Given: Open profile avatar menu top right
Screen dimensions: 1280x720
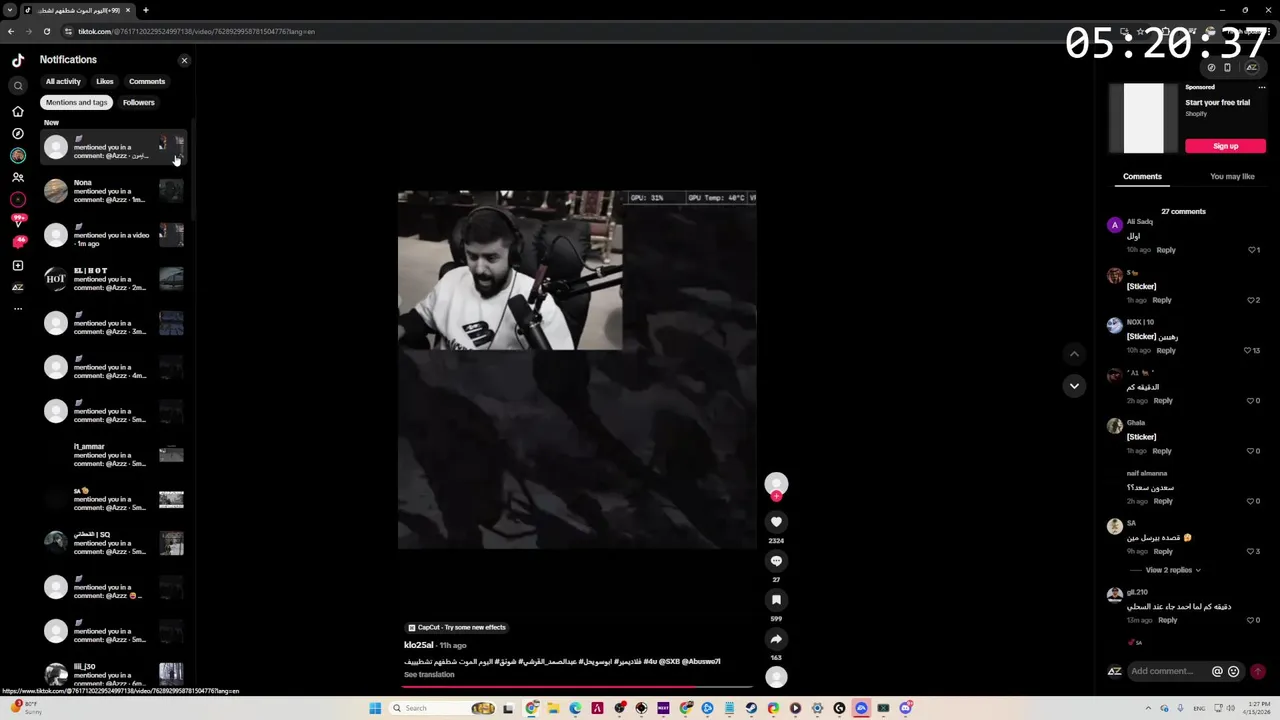Looking at the screenshot, I should click(x=1251, y=68).
